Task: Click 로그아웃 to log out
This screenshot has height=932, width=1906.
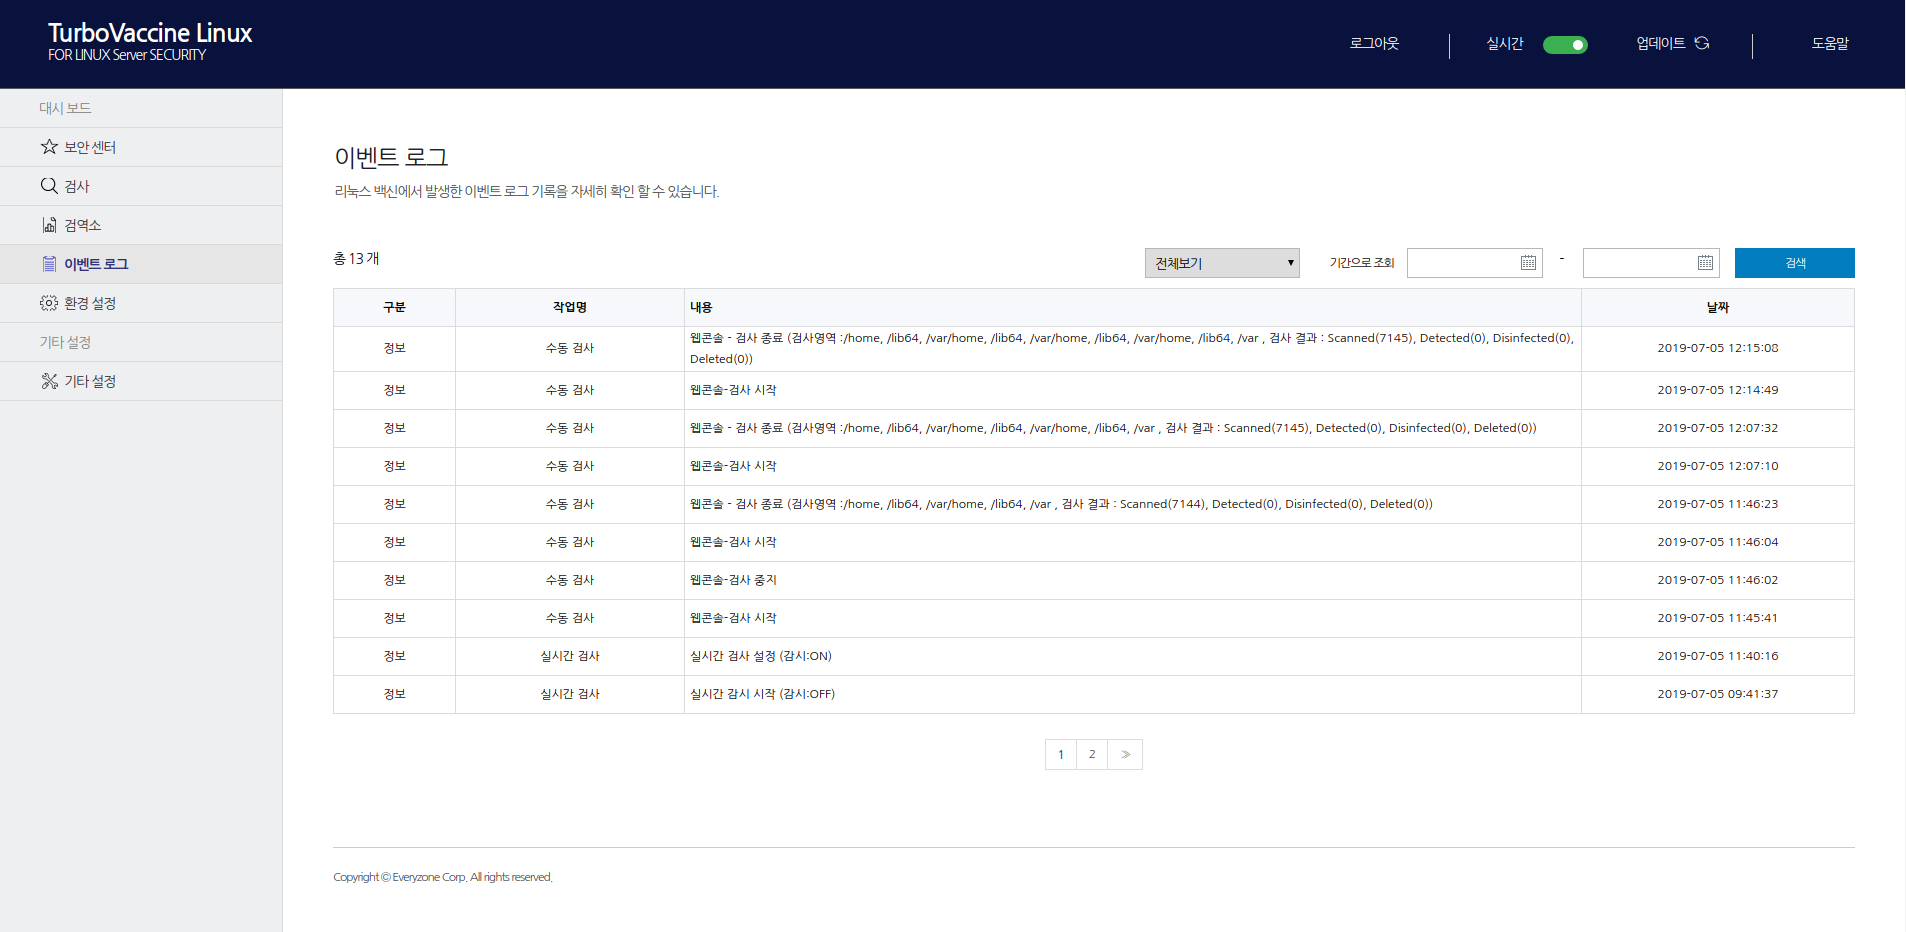Action: coord(1374,44)
